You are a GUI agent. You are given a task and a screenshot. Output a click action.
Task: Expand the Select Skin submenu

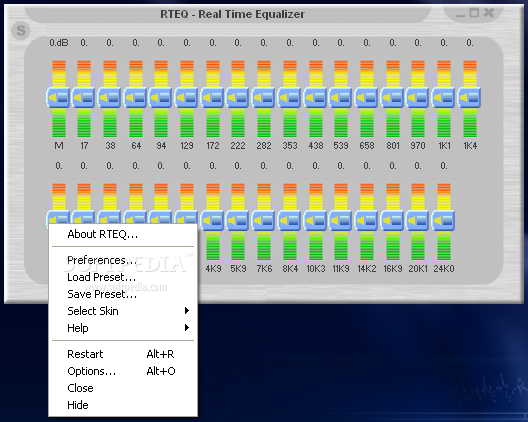pos(123,311)
